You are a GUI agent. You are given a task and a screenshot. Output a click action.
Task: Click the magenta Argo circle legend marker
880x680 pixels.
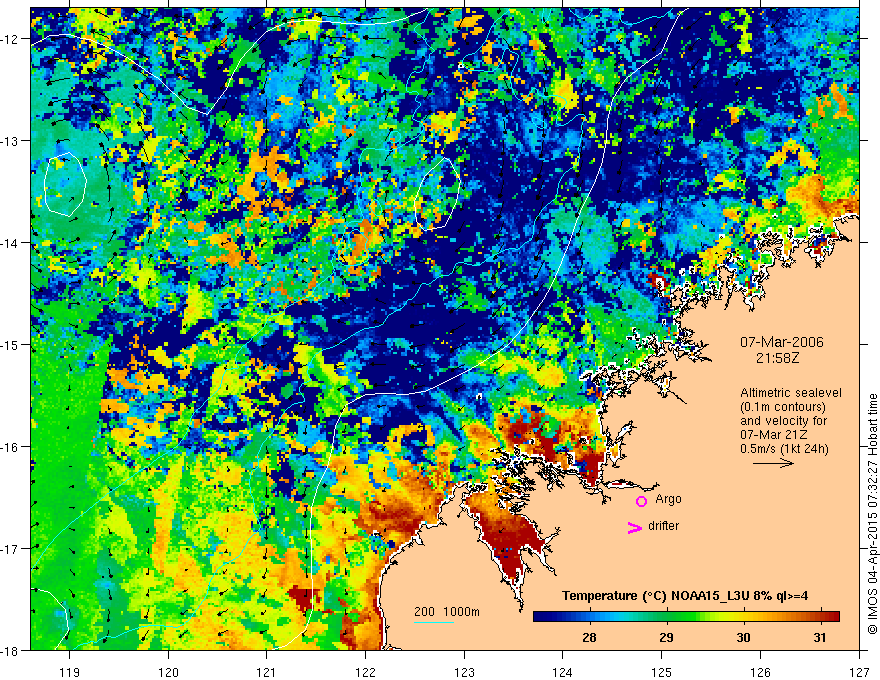(x=641, y=501)
